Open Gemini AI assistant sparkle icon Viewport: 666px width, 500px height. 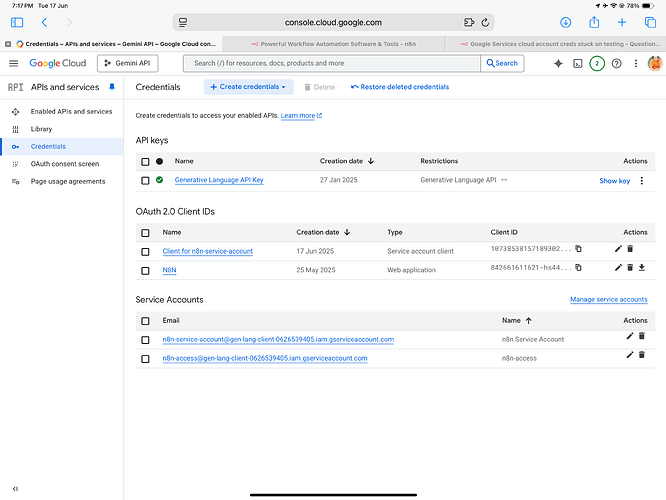tap(558, 63)
